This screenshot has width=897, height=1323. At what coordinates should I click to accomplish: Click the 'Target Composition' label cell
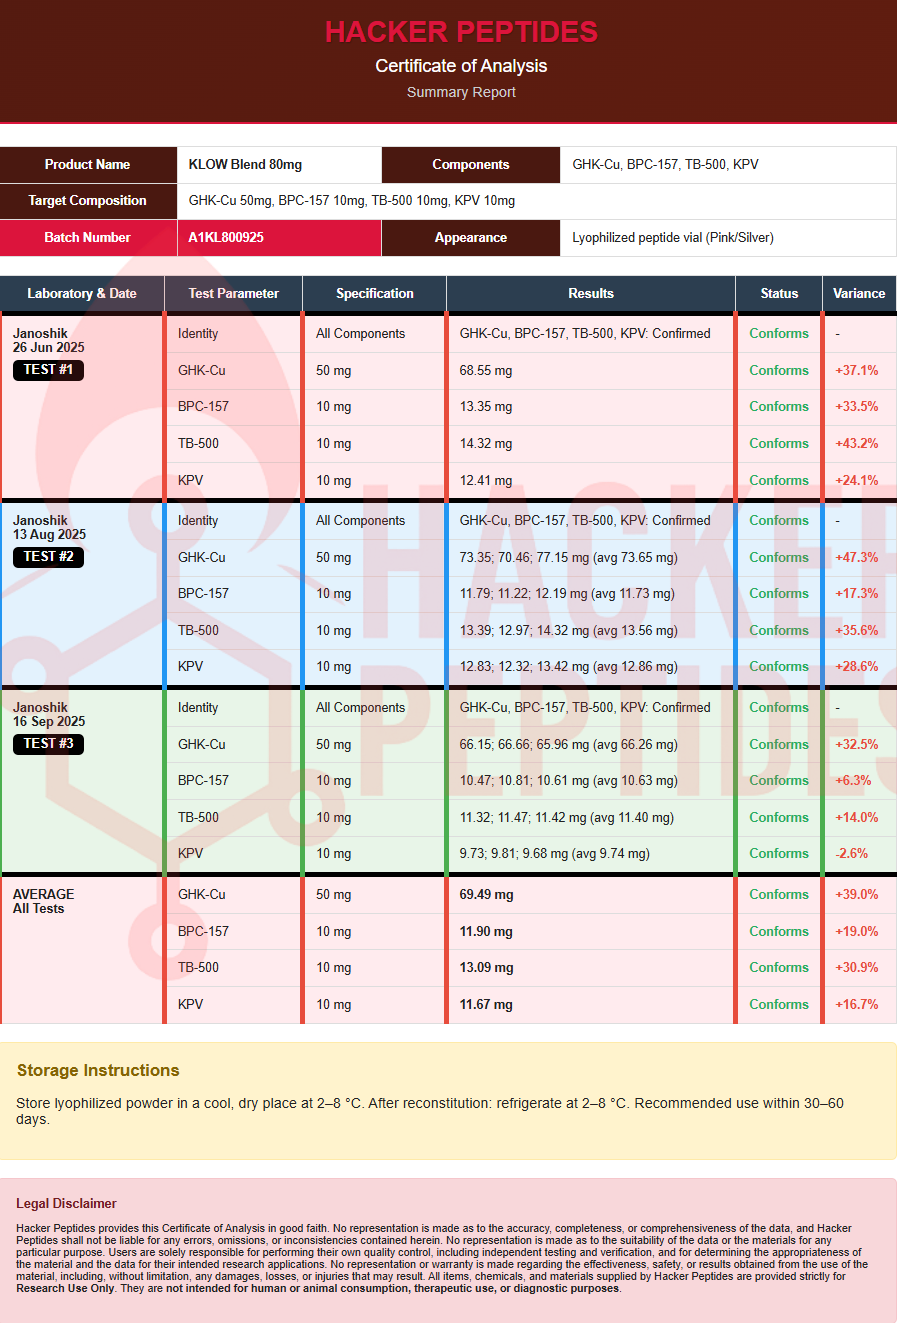[88, 201]
